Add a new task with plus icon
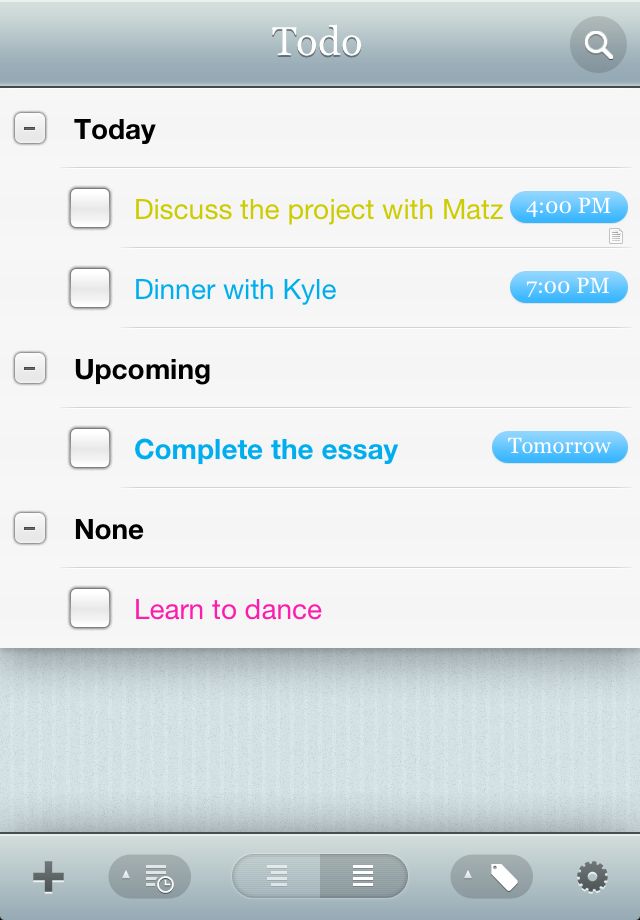 coord(48,877)
